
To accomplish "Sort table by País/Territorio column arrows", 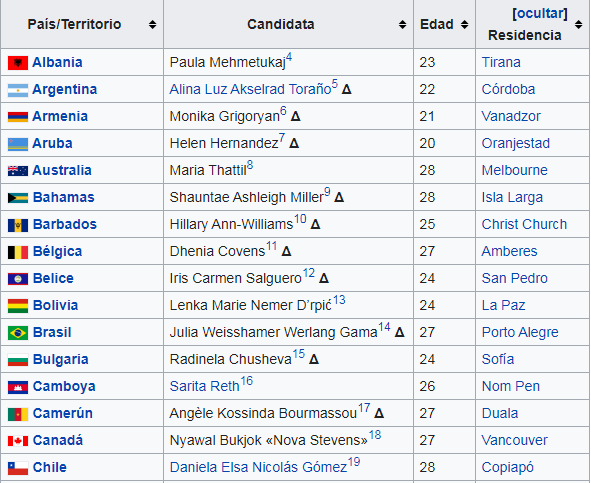I will coord(152,25).
